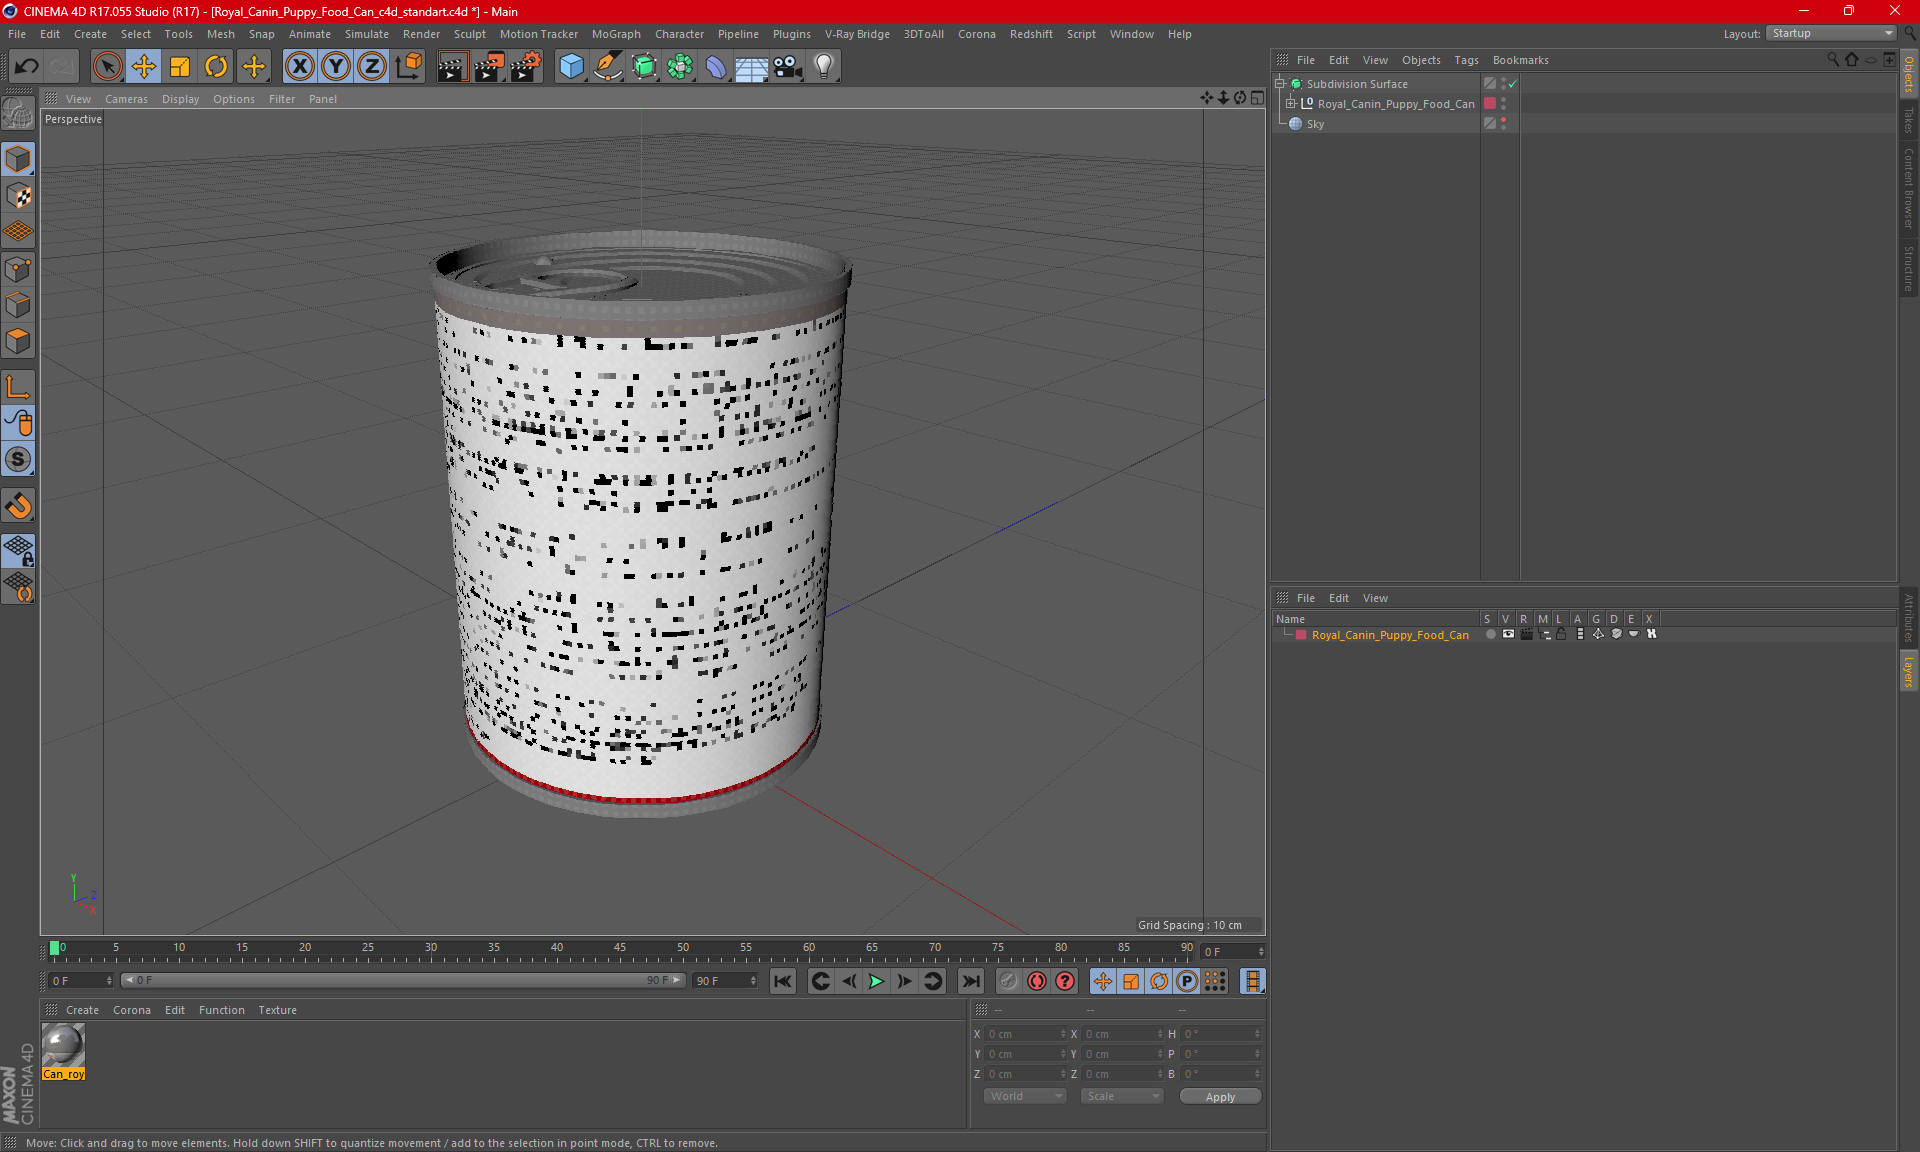Image resolution: width=1920 pixels, height=1152 pixels.
Task: Play the animation forward
Action: point(876,981)
